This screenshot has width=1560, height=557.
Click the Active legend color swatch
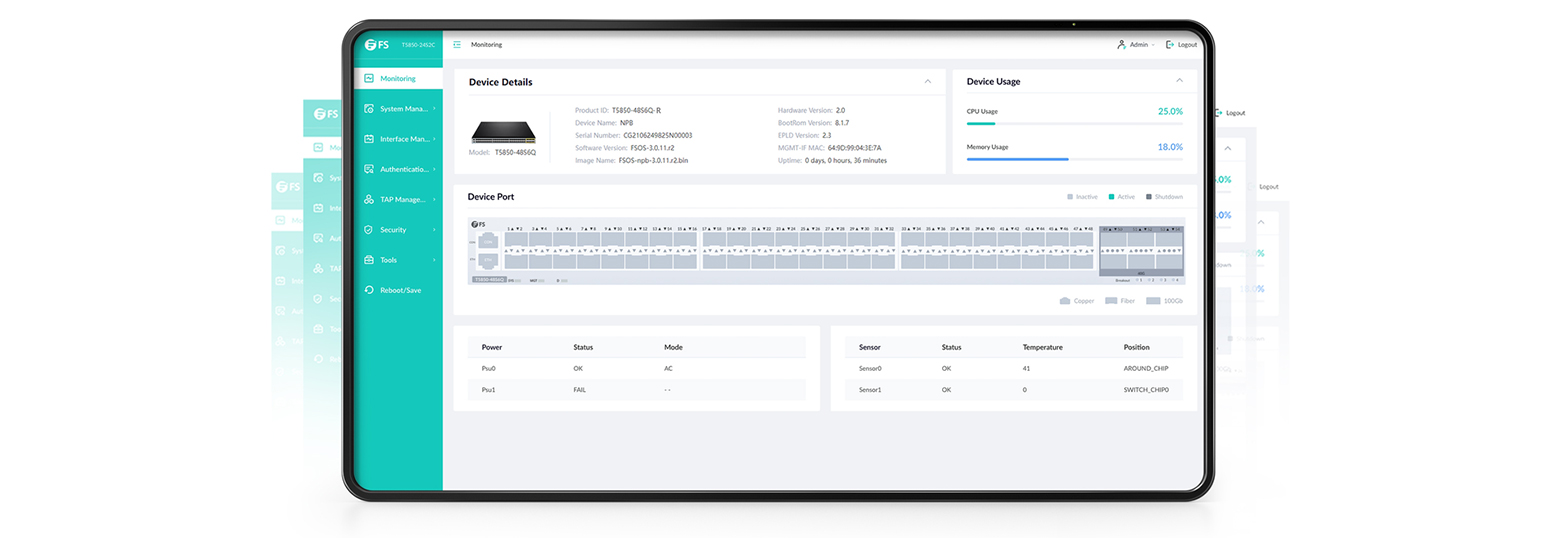tap(1112, 197)
